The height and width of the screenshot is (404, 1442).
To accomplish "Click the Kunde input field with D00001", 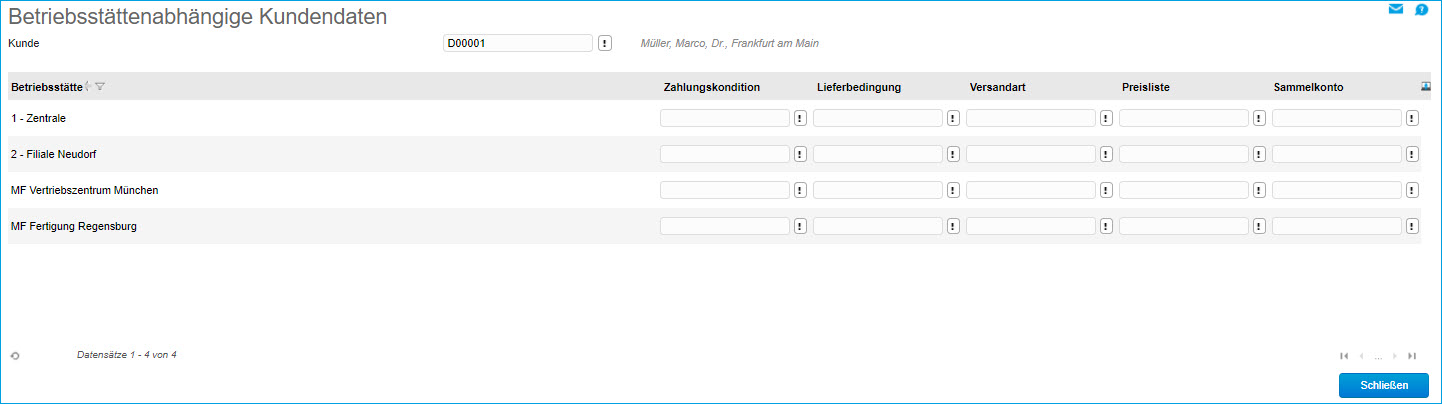I will [518, 44].
